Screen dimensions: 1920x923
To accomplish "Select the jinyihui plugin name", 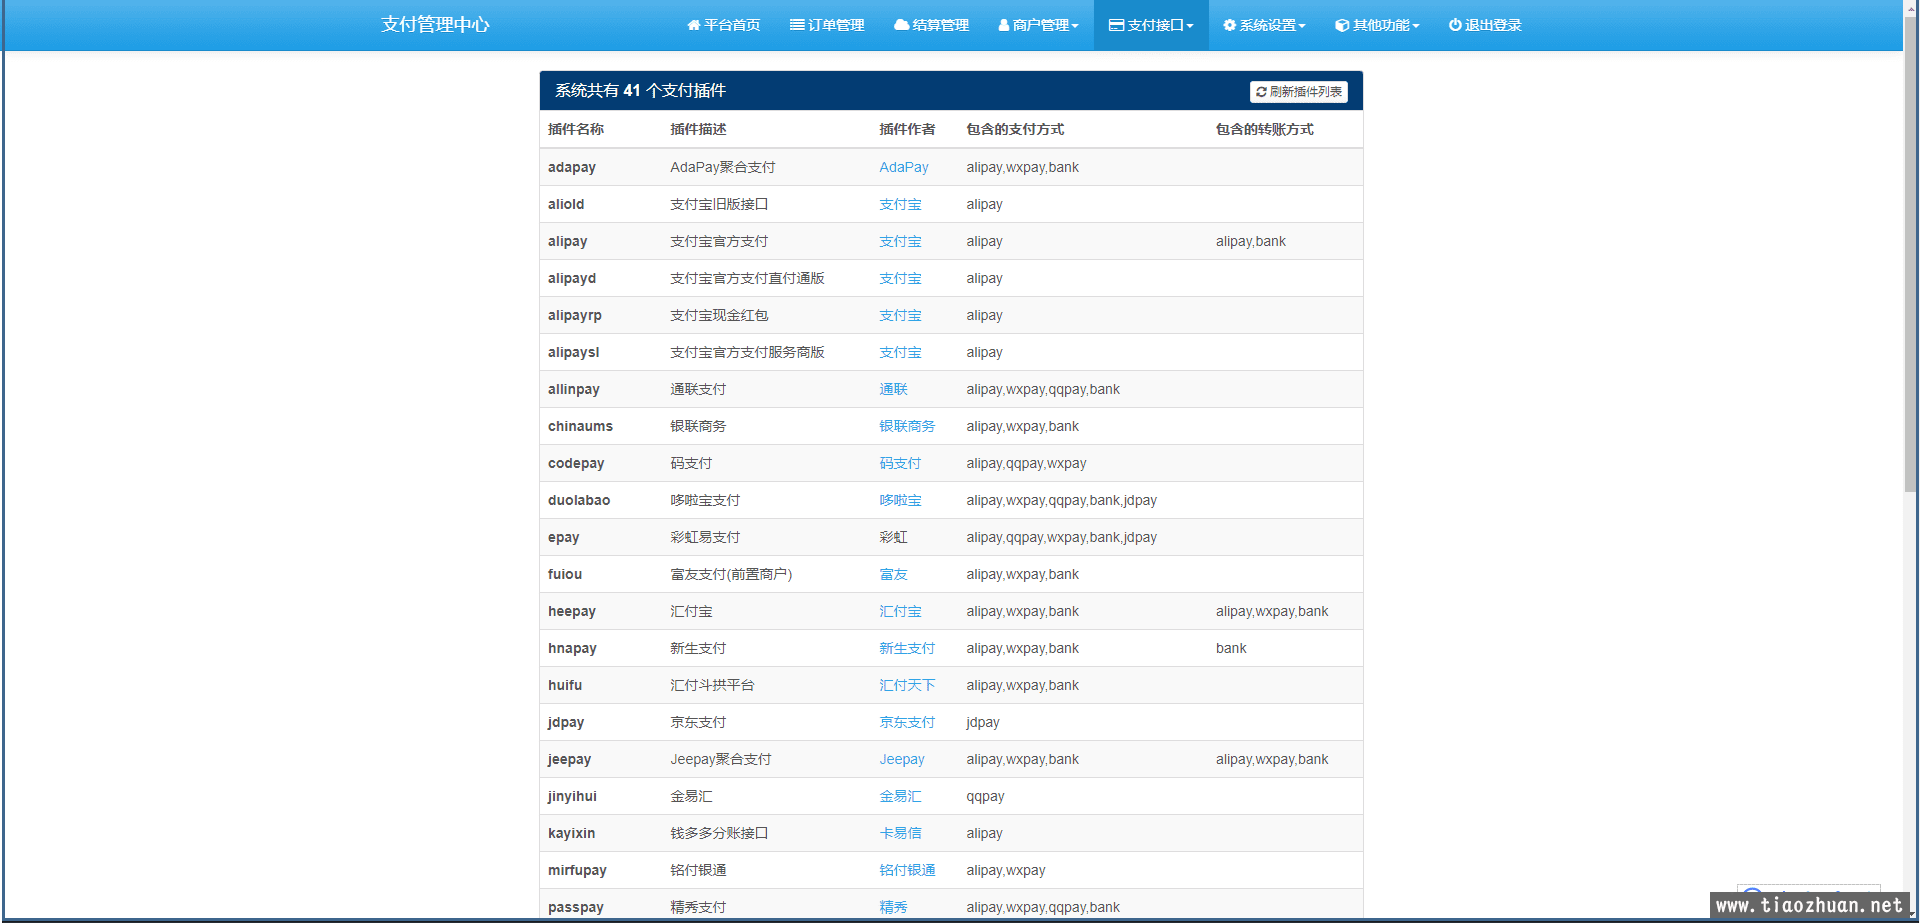I will coord(572,796).
